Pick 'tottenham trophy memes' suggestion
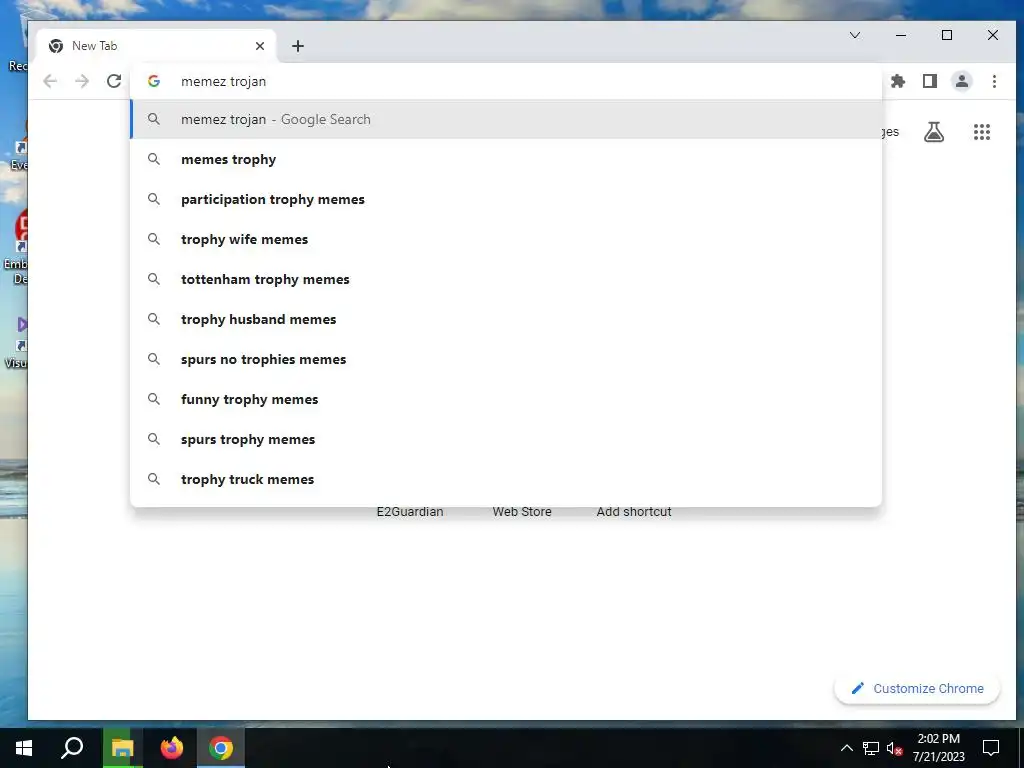This screenshot has height=768, width=1024. point(506,280)
